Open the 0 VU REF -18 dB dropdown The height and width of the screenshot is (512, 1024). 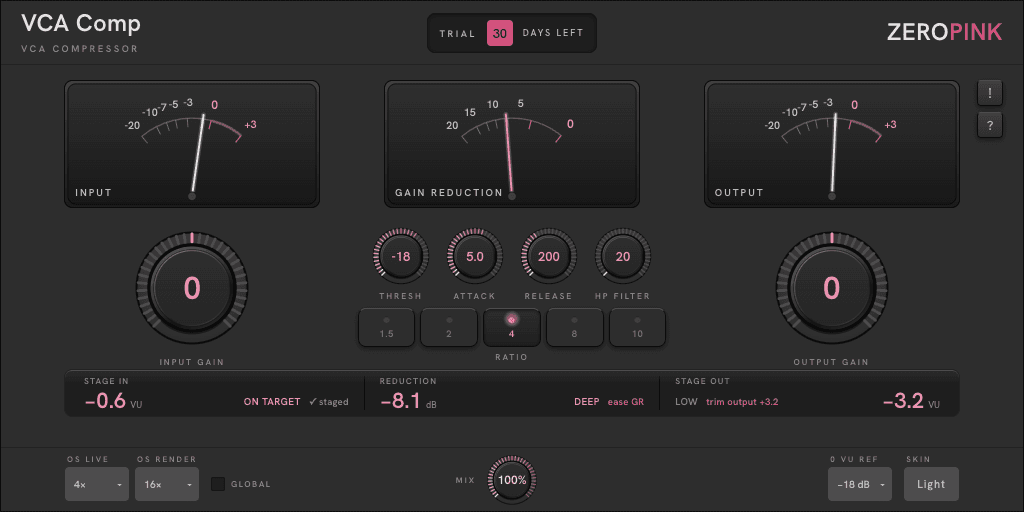pos(859,485)
